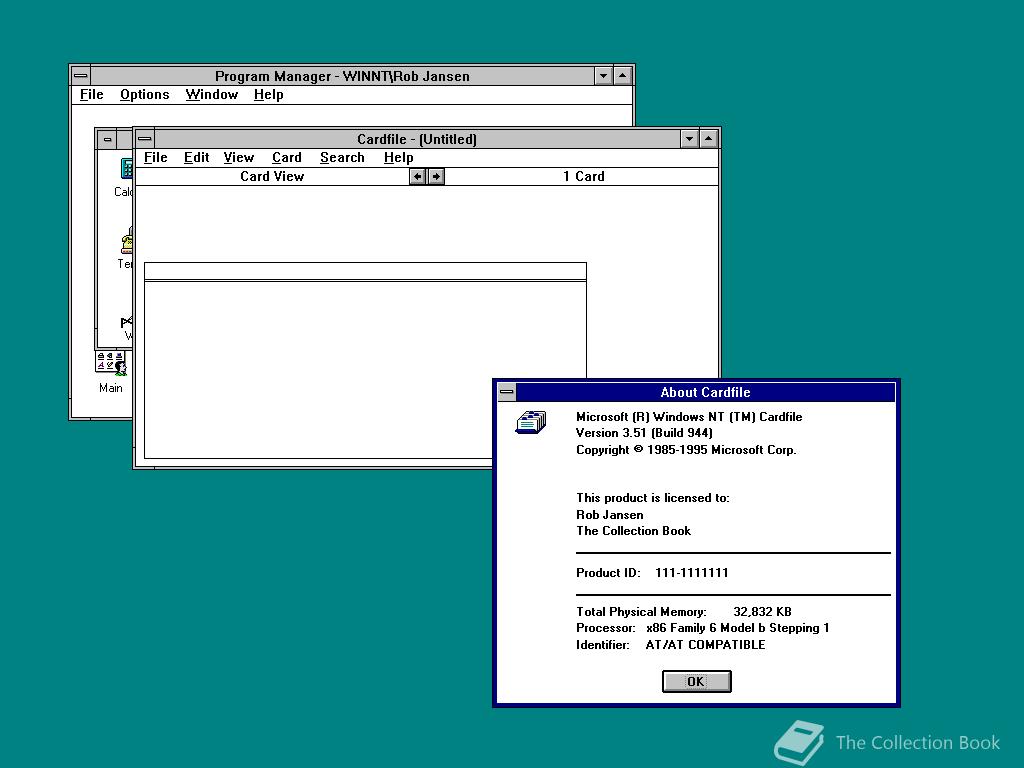
Task: Click Product ID '111-1111111' value
Action: click(692, 573)
